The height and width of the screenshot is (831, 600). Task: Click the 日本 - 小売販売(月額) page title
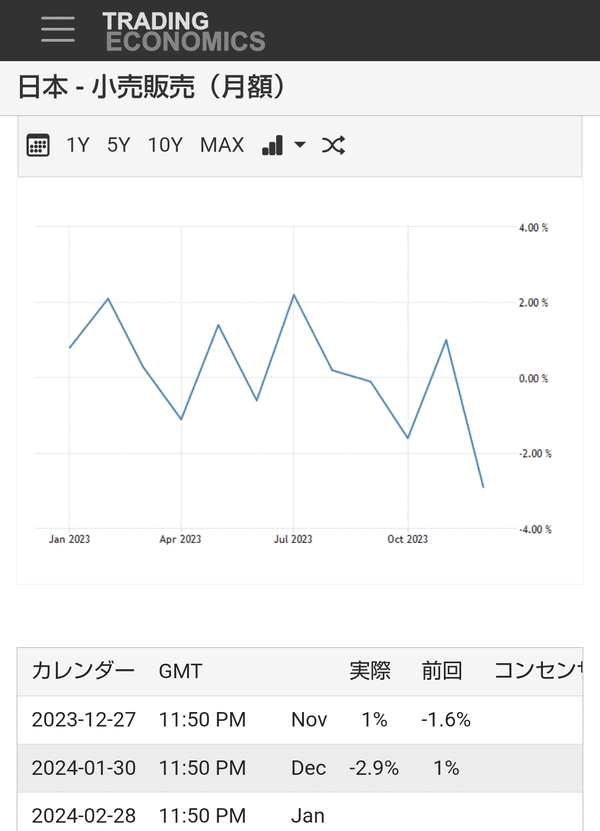(153, 87)
